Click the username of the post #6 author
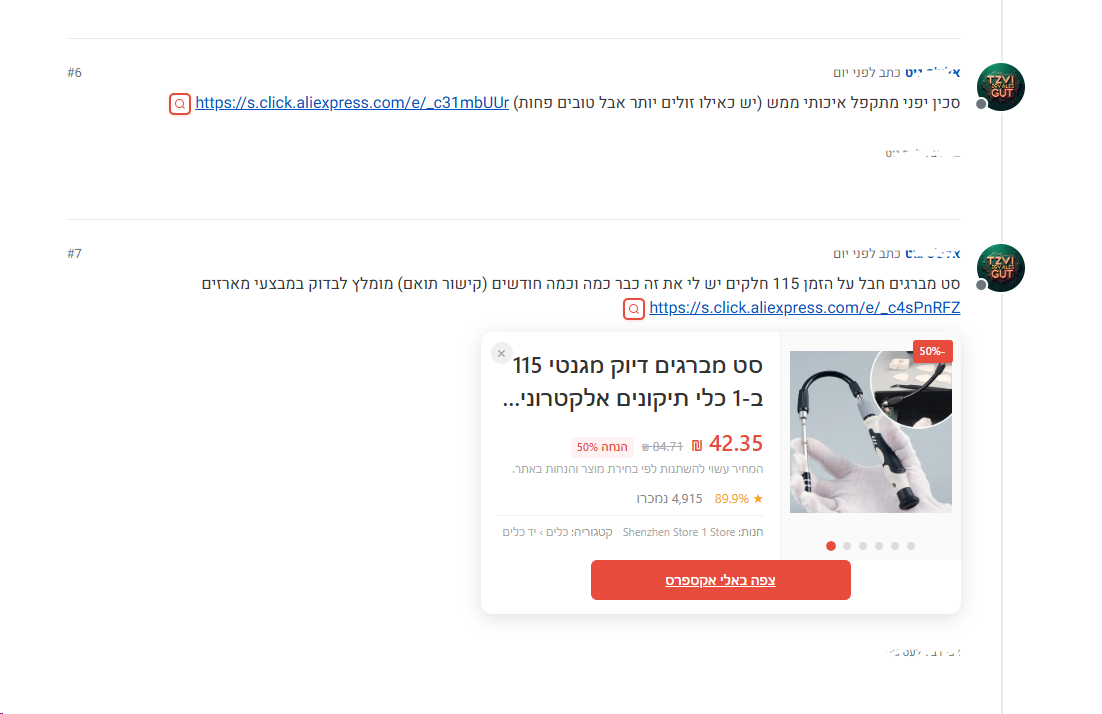 coord(933,72)
